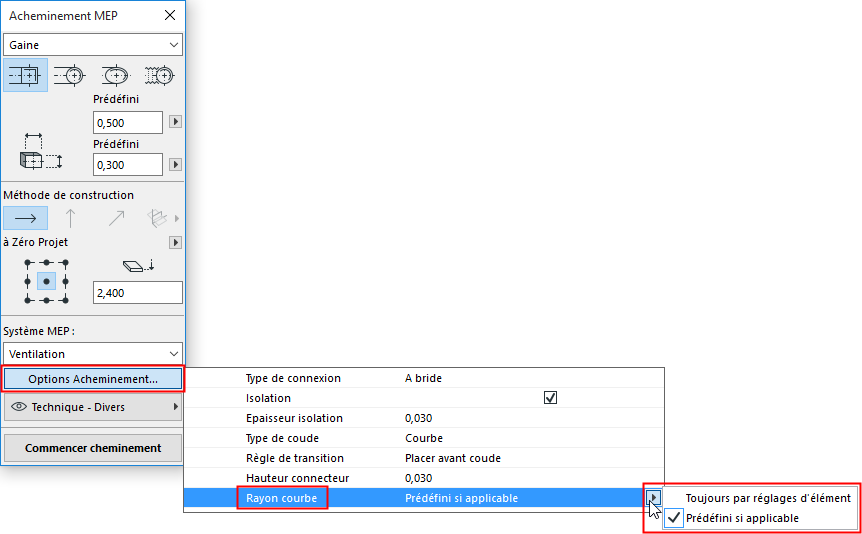Select the Type de connexion row
Viewport: 862px width, 534px height.
tap(424, 378)
